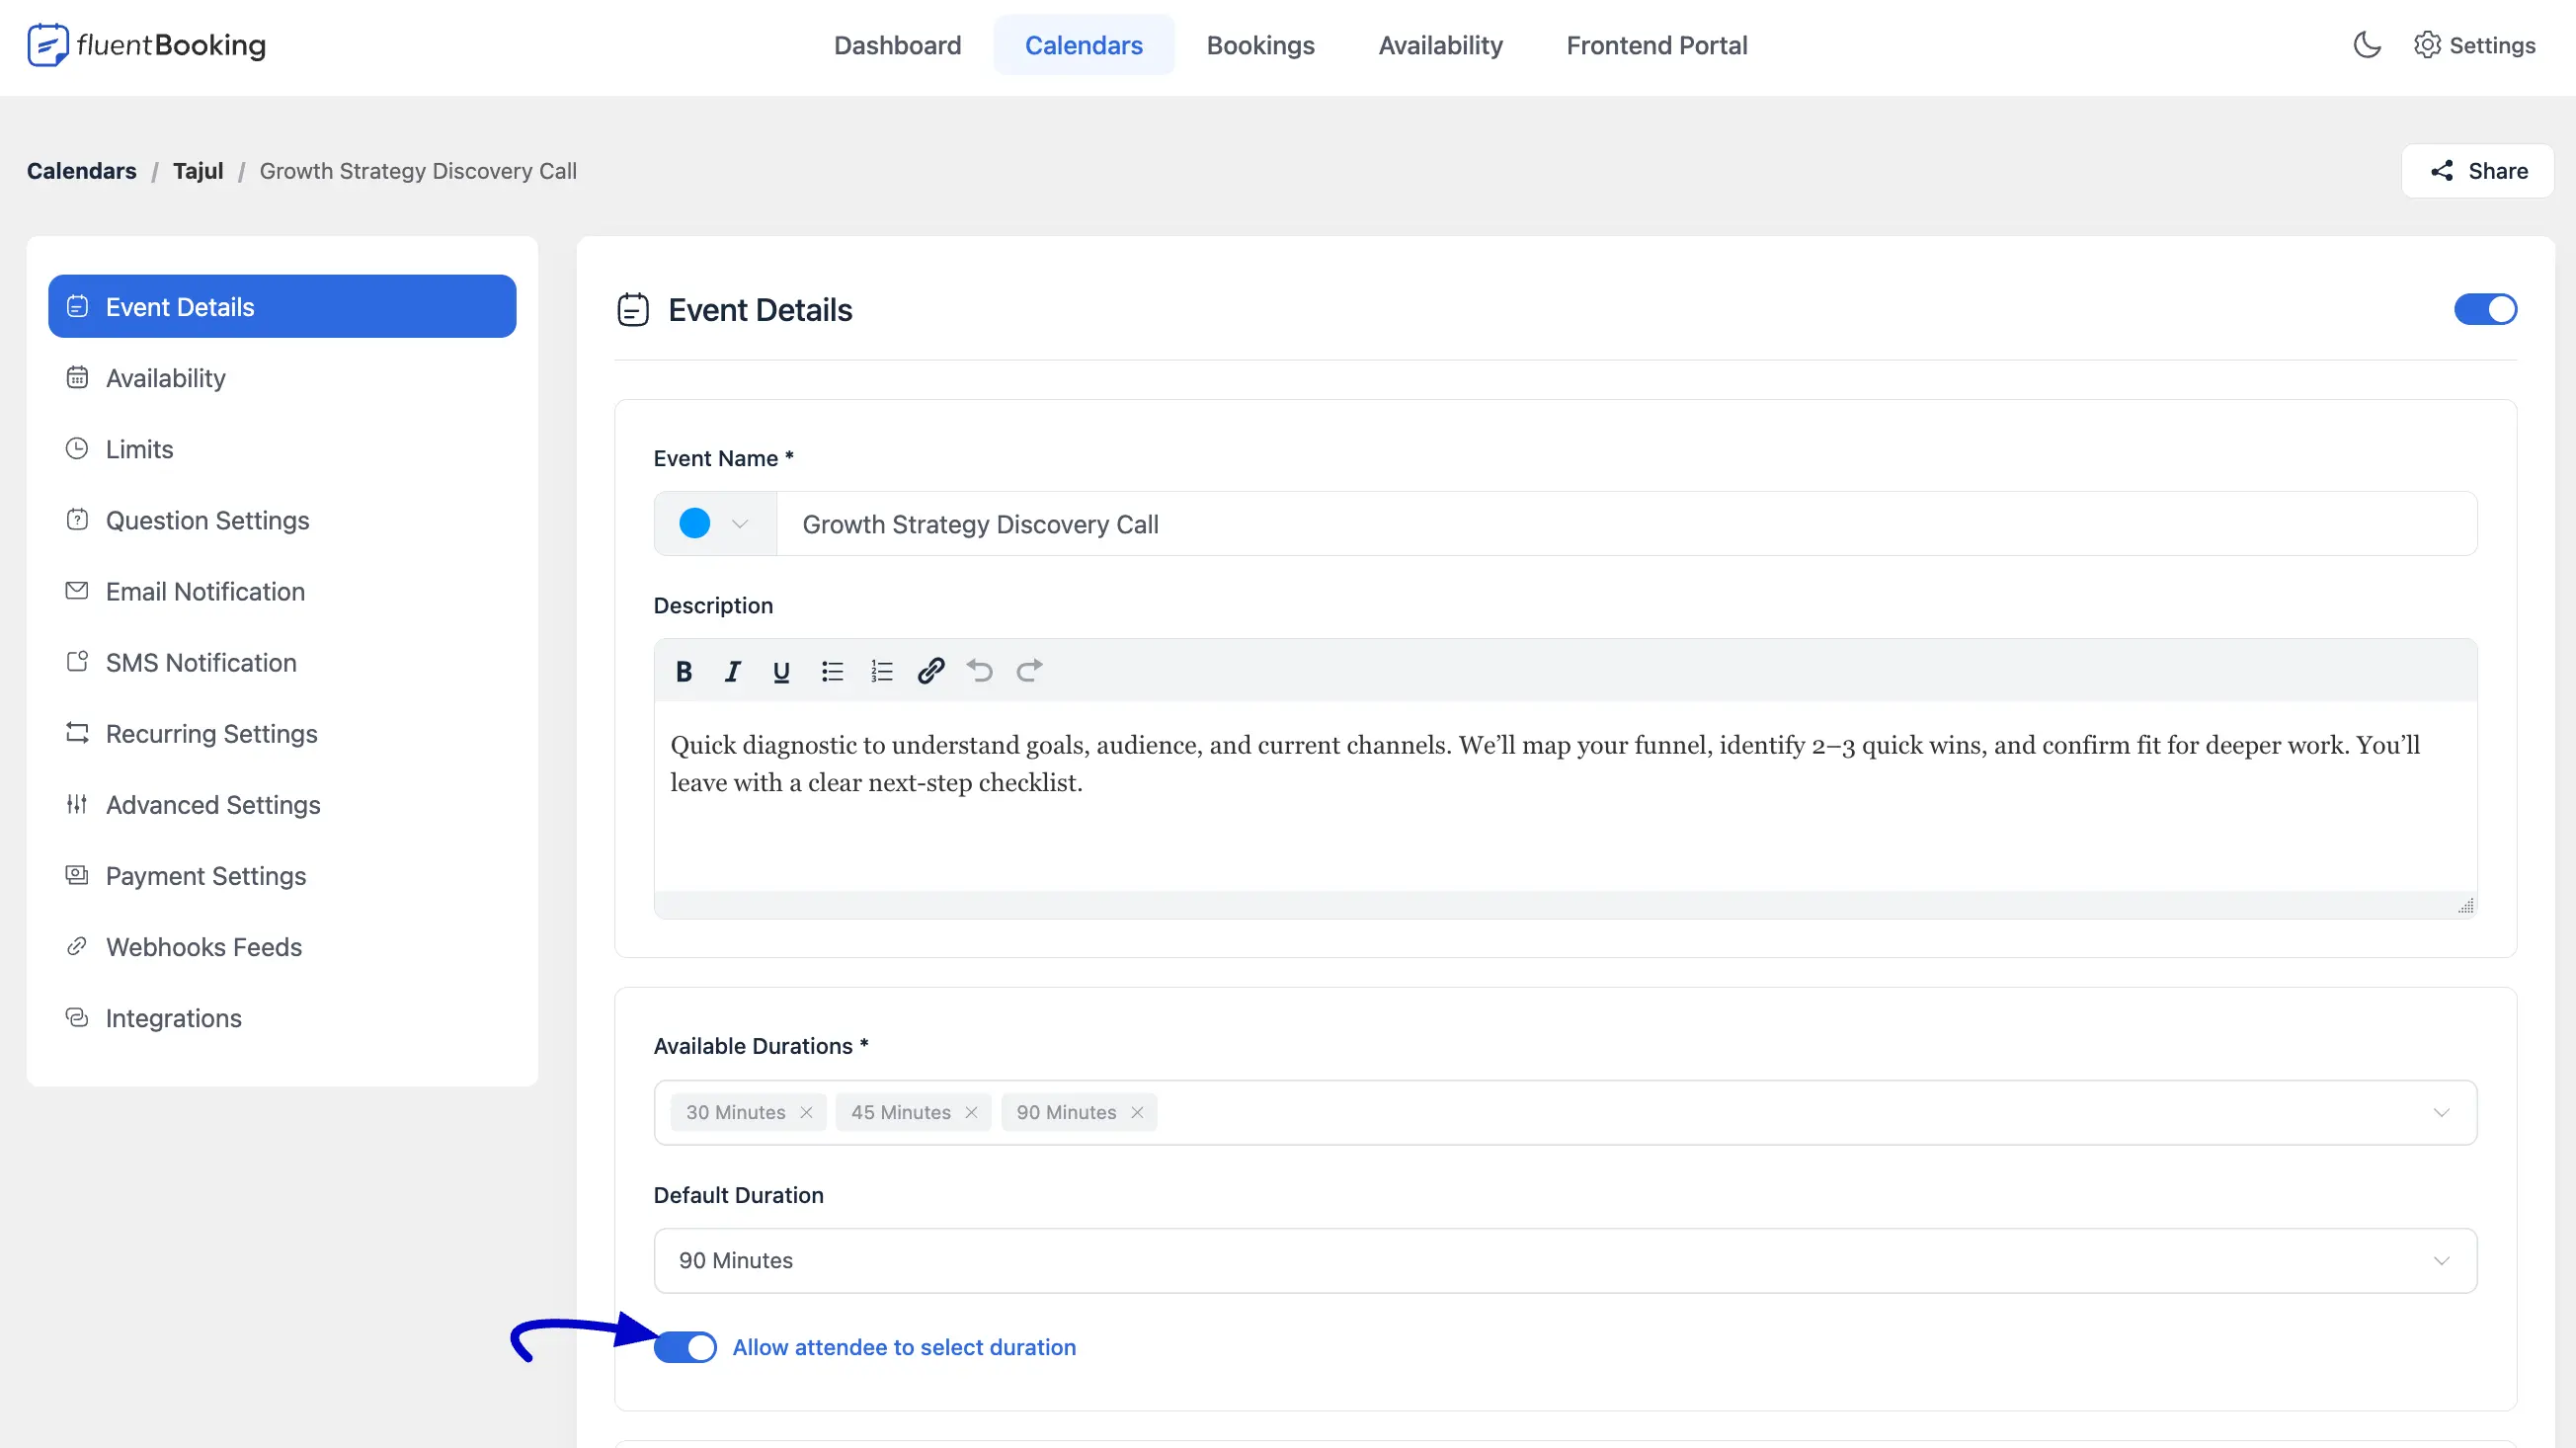
Task: Open the event color dropdown chevron
Action: click(740, 523)
